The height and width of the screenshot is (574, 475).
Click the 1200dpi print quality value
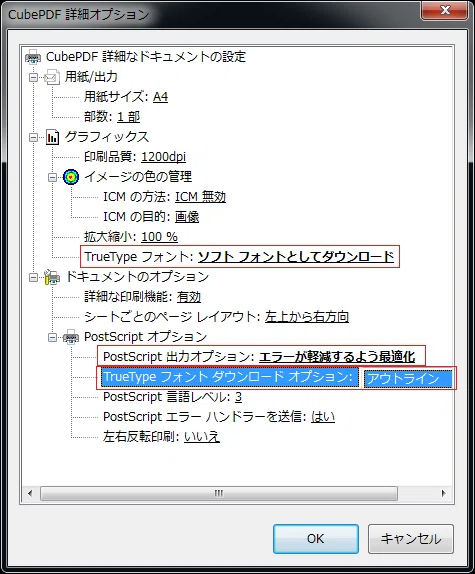tap(164, 157)
